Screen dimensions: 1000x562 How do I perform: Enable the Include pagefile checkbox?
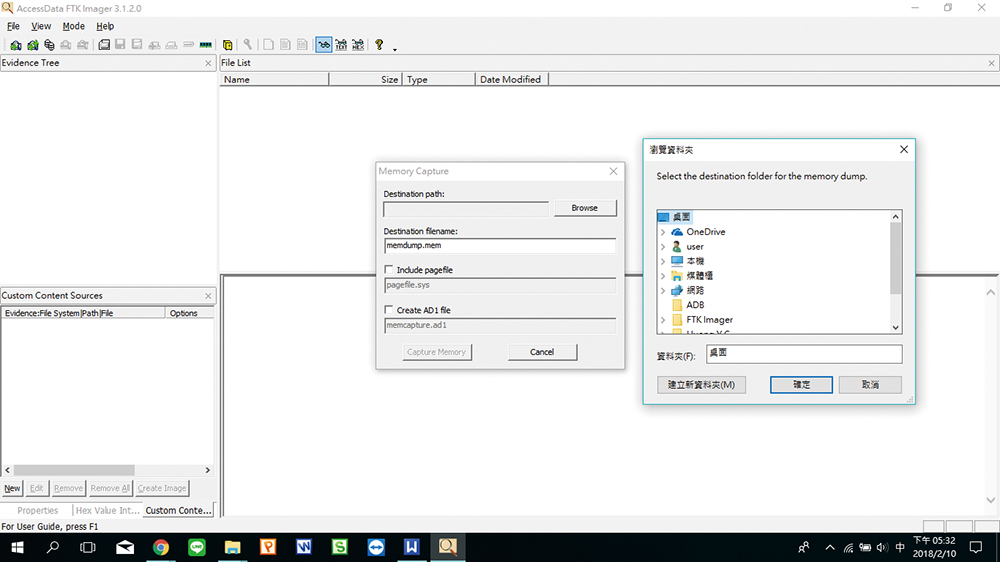click(388, 270)
